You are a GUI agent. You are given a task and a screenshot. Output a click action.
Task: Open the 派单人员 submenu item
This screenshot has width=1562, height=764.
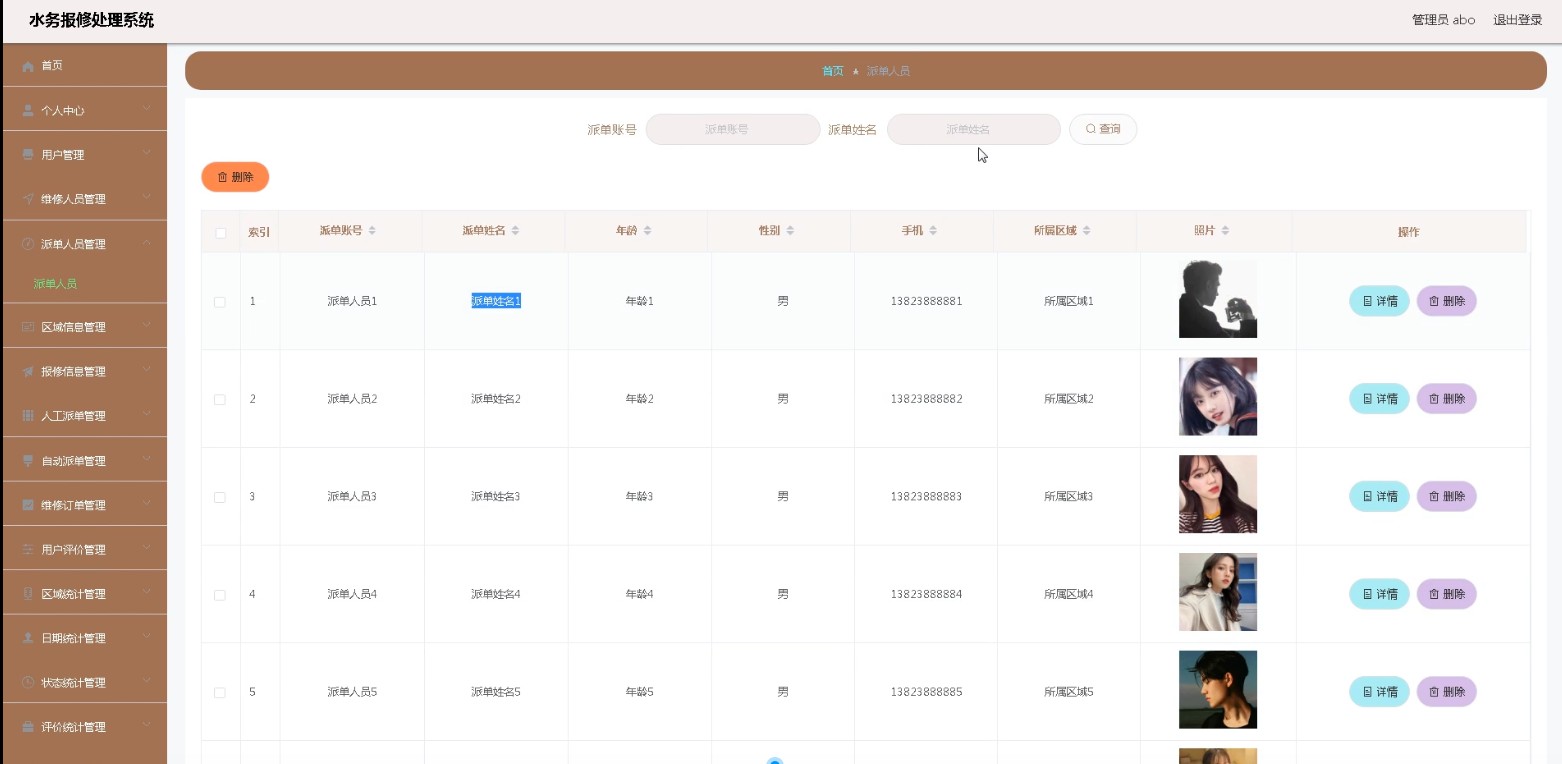pos(55,284)
